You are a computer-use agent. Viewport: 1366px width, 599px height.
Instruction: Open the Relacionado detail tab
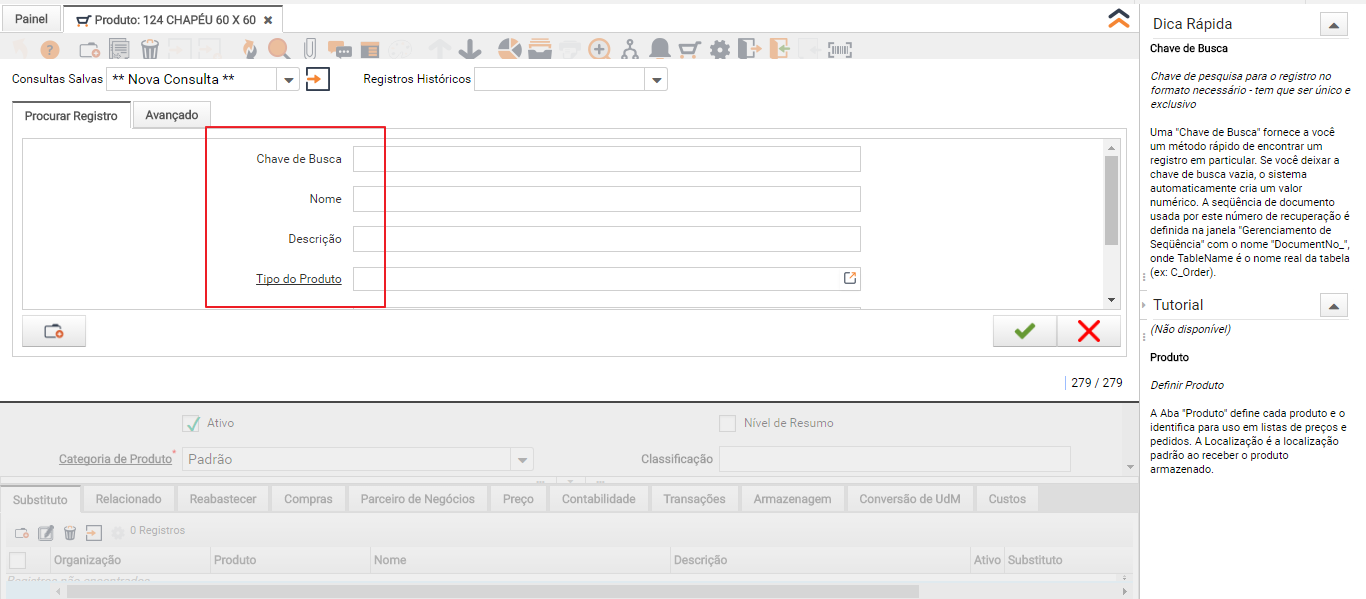(129, 499)
